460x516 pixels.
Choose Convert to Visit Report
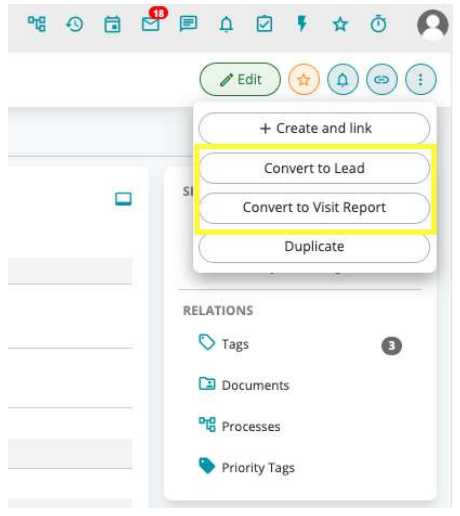314,208
